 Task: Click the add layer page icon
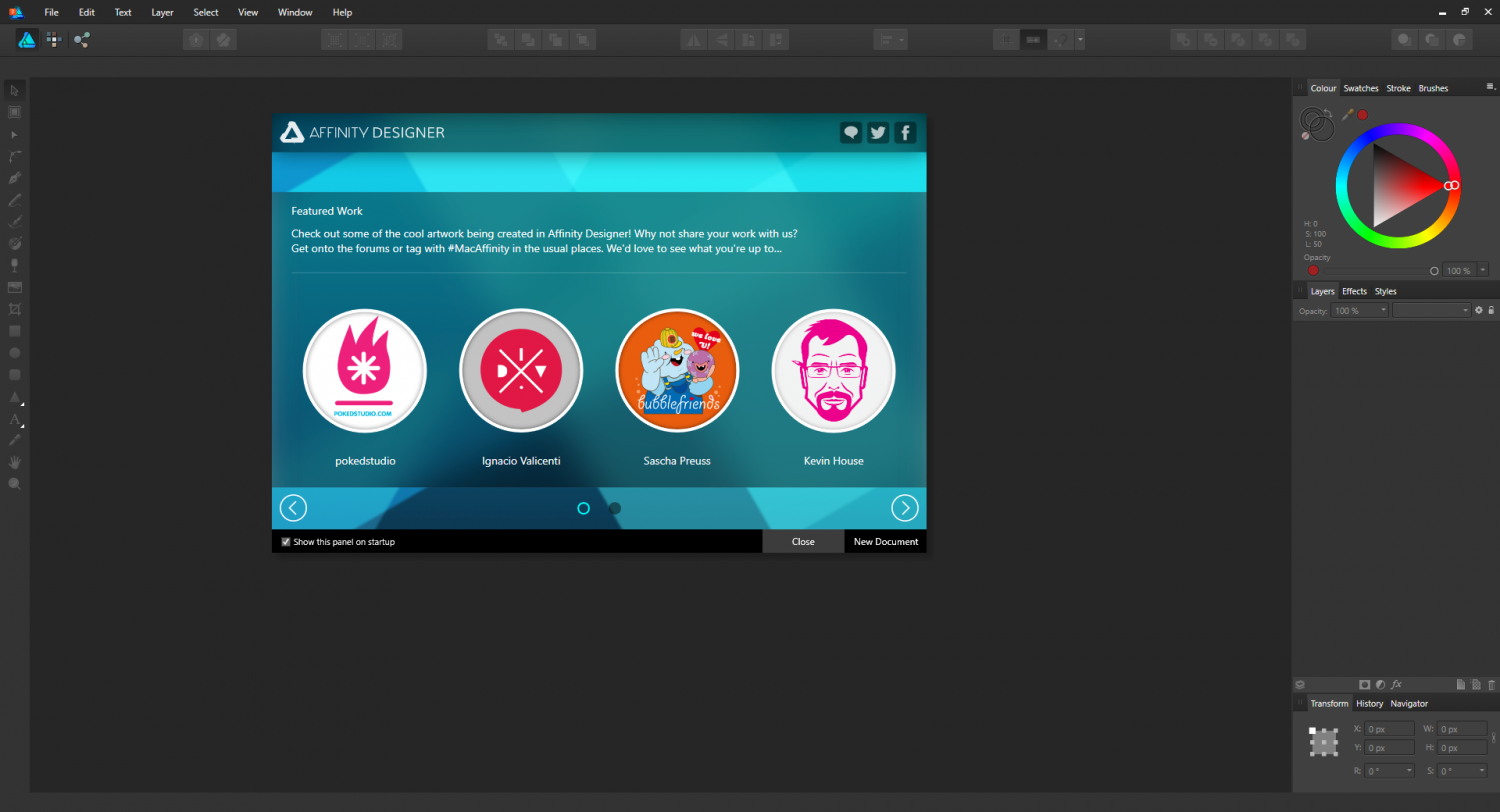coord(1461,685)
